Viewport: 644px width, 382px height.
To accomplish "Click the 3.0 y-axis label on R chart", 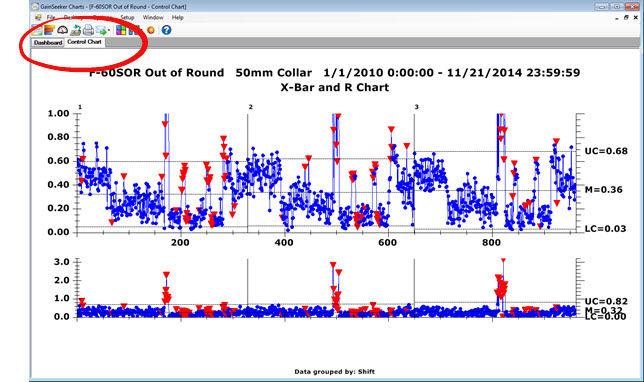I will coord(62,262).
